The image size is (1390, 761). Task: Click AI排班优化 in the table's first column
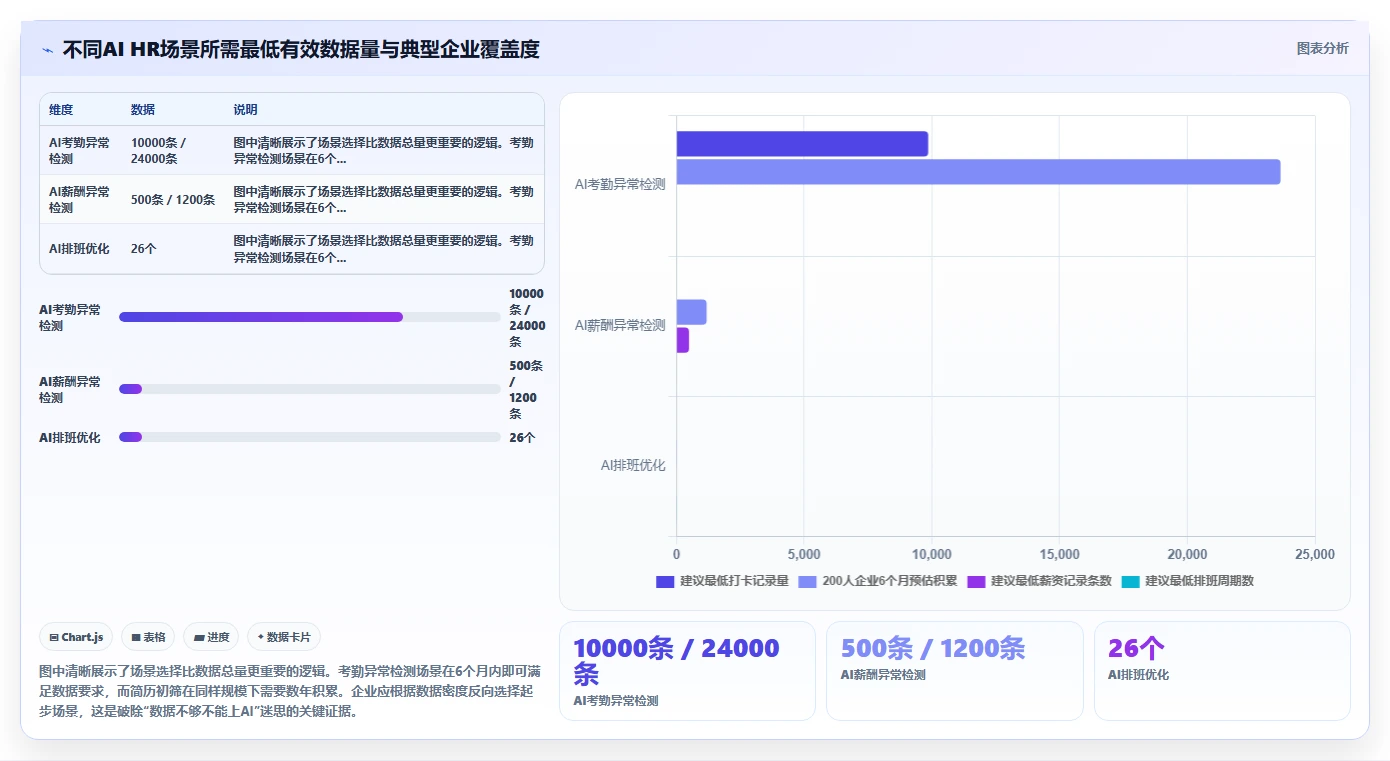(79, 248)
